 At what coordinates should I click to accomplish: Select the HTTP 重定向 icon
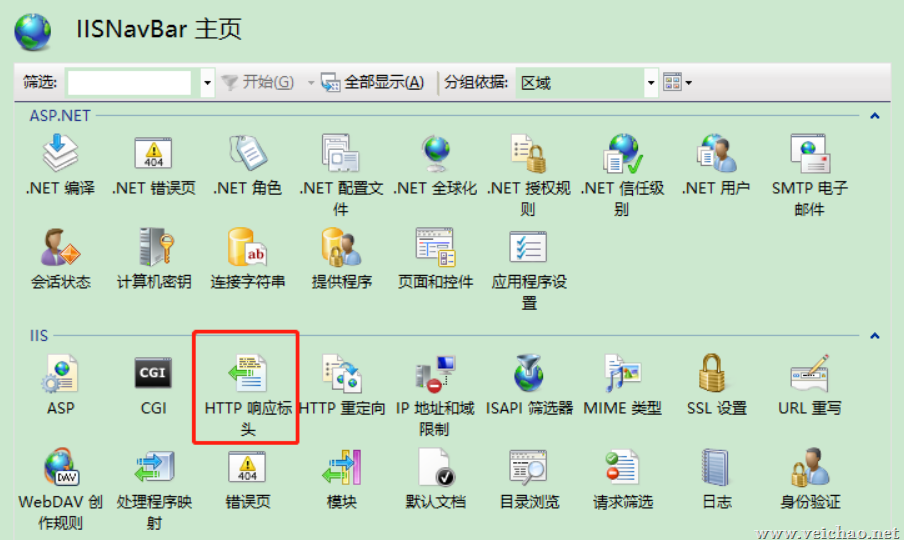[341, 373]
